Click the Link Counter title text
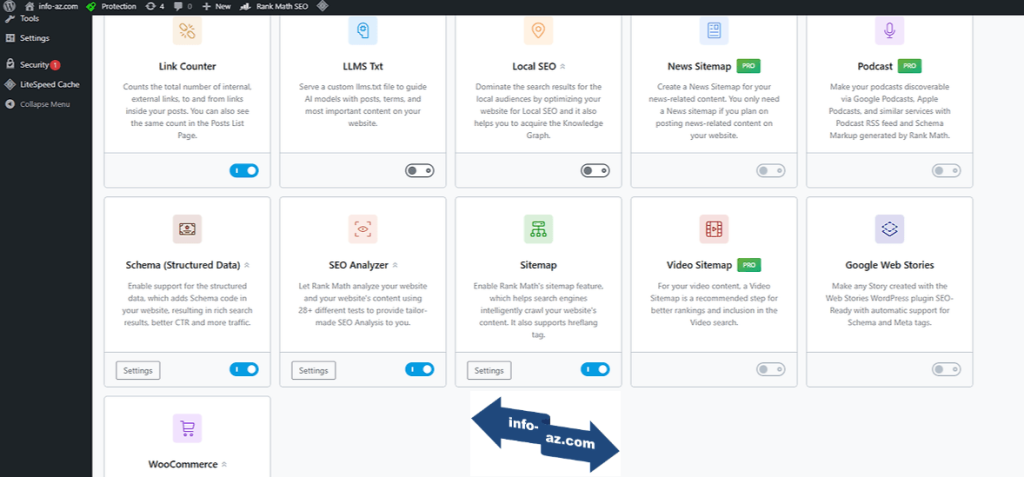 [x=187, y=67]
